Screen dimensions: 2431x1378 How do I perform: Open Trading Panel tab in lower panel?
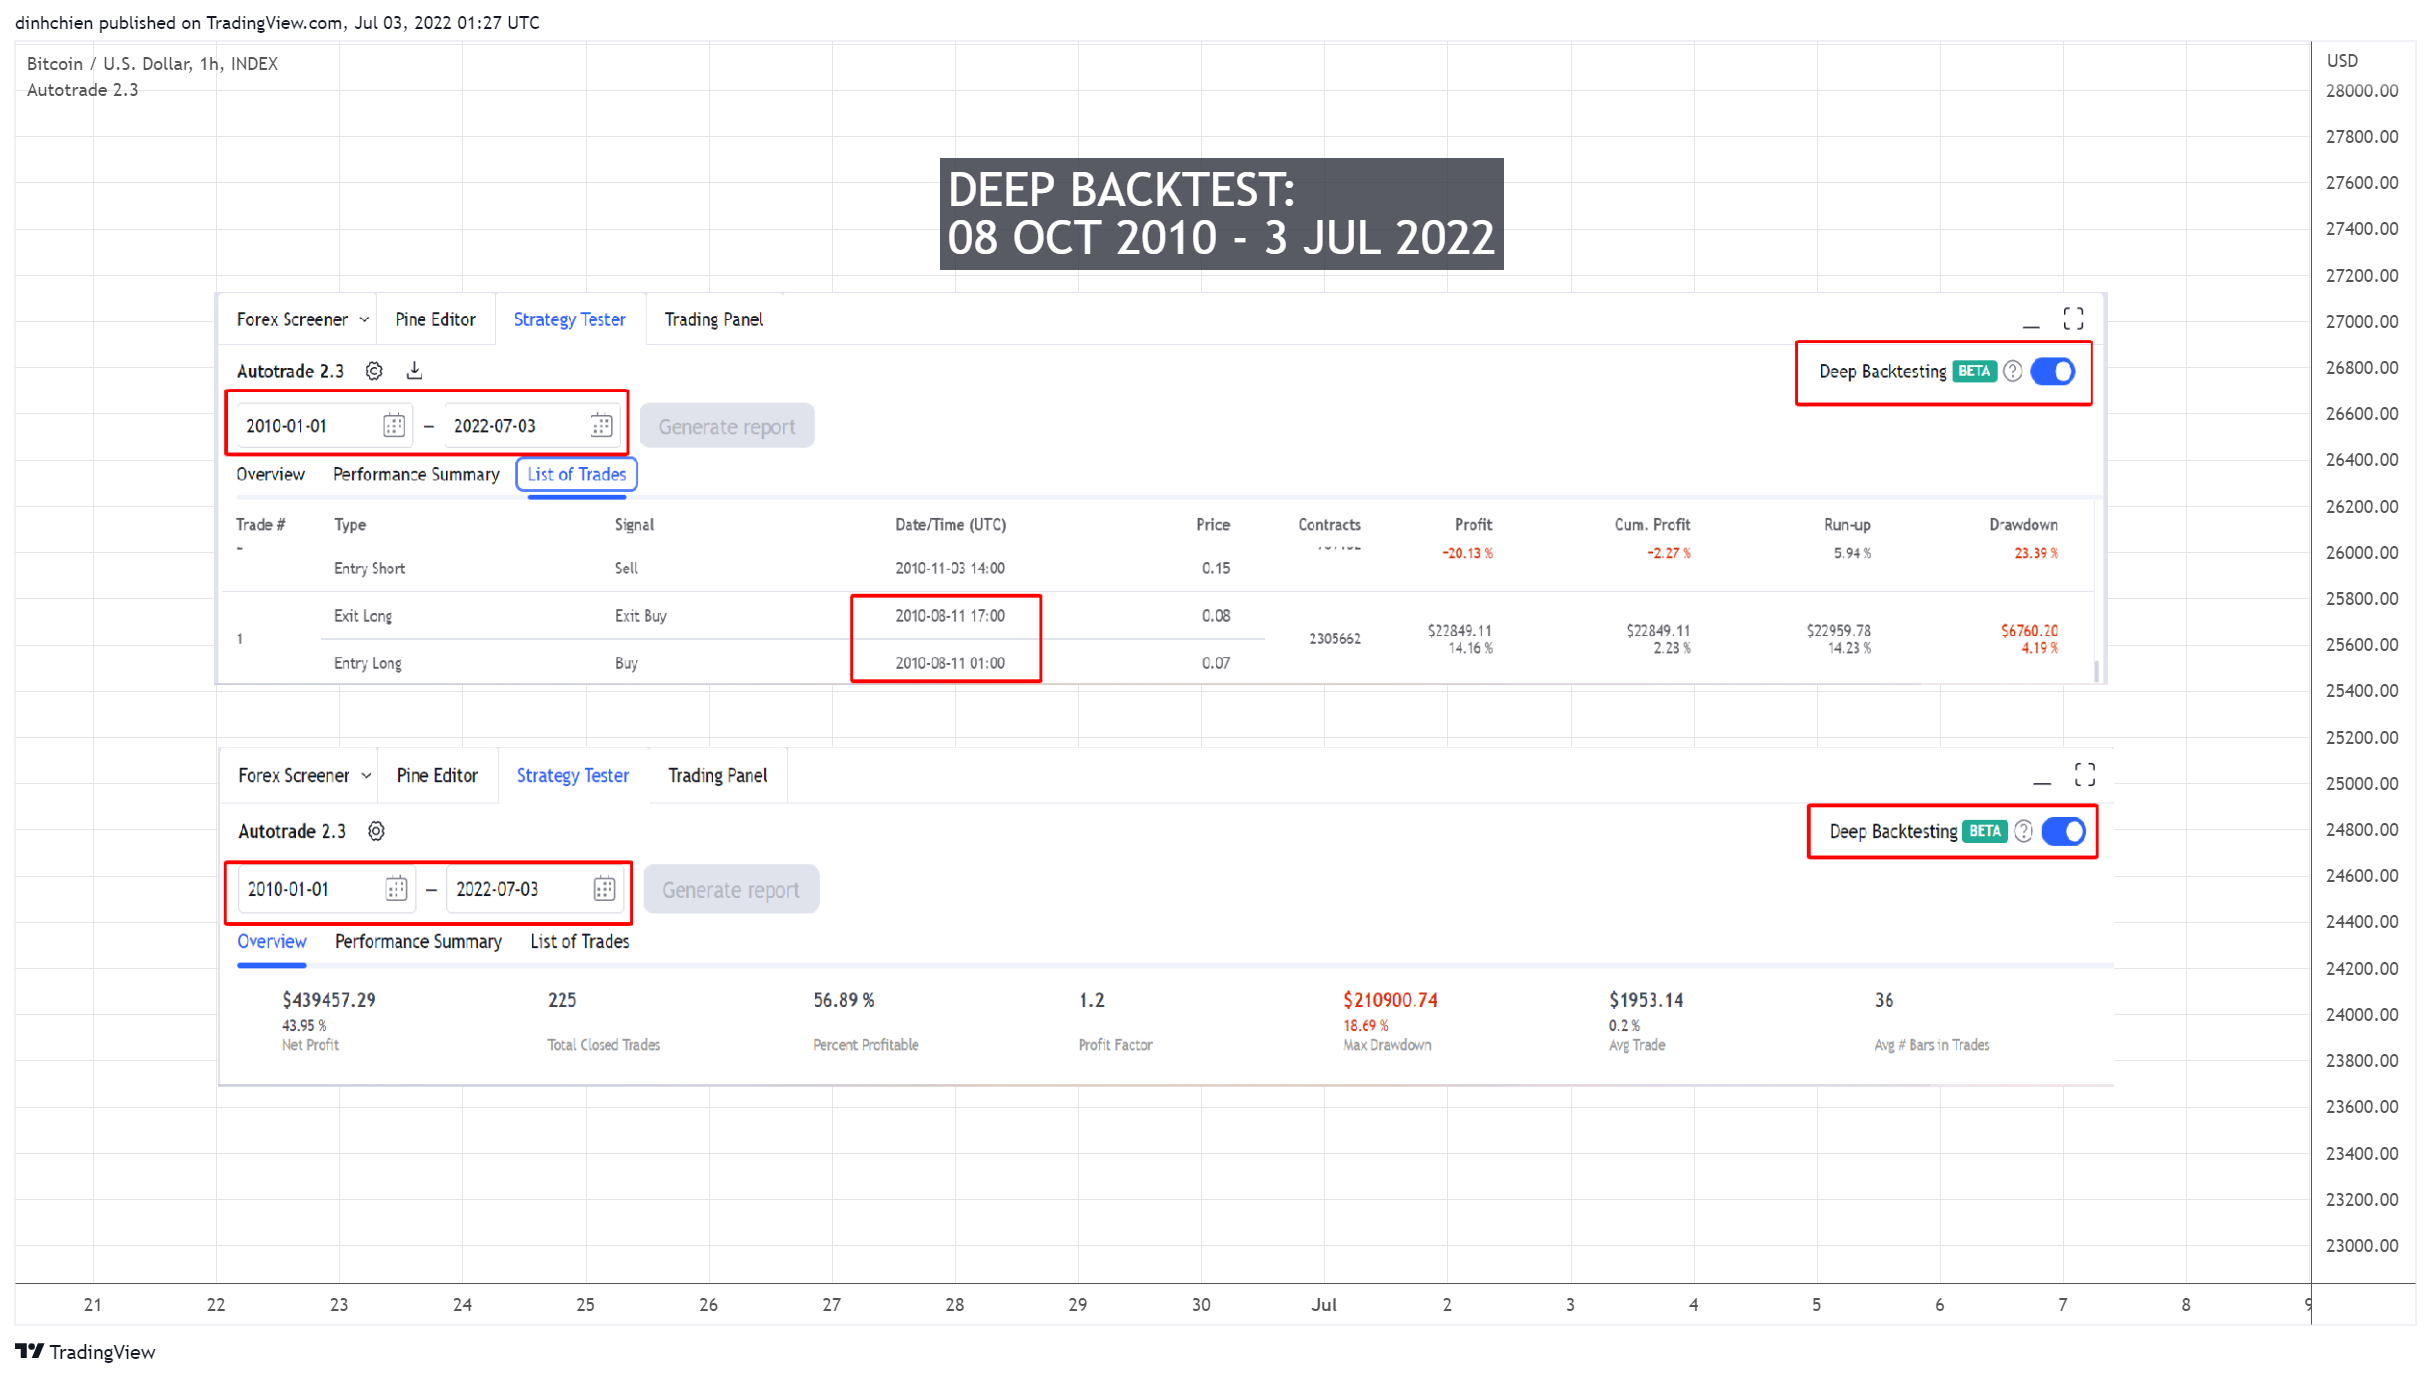coord(718,775)
